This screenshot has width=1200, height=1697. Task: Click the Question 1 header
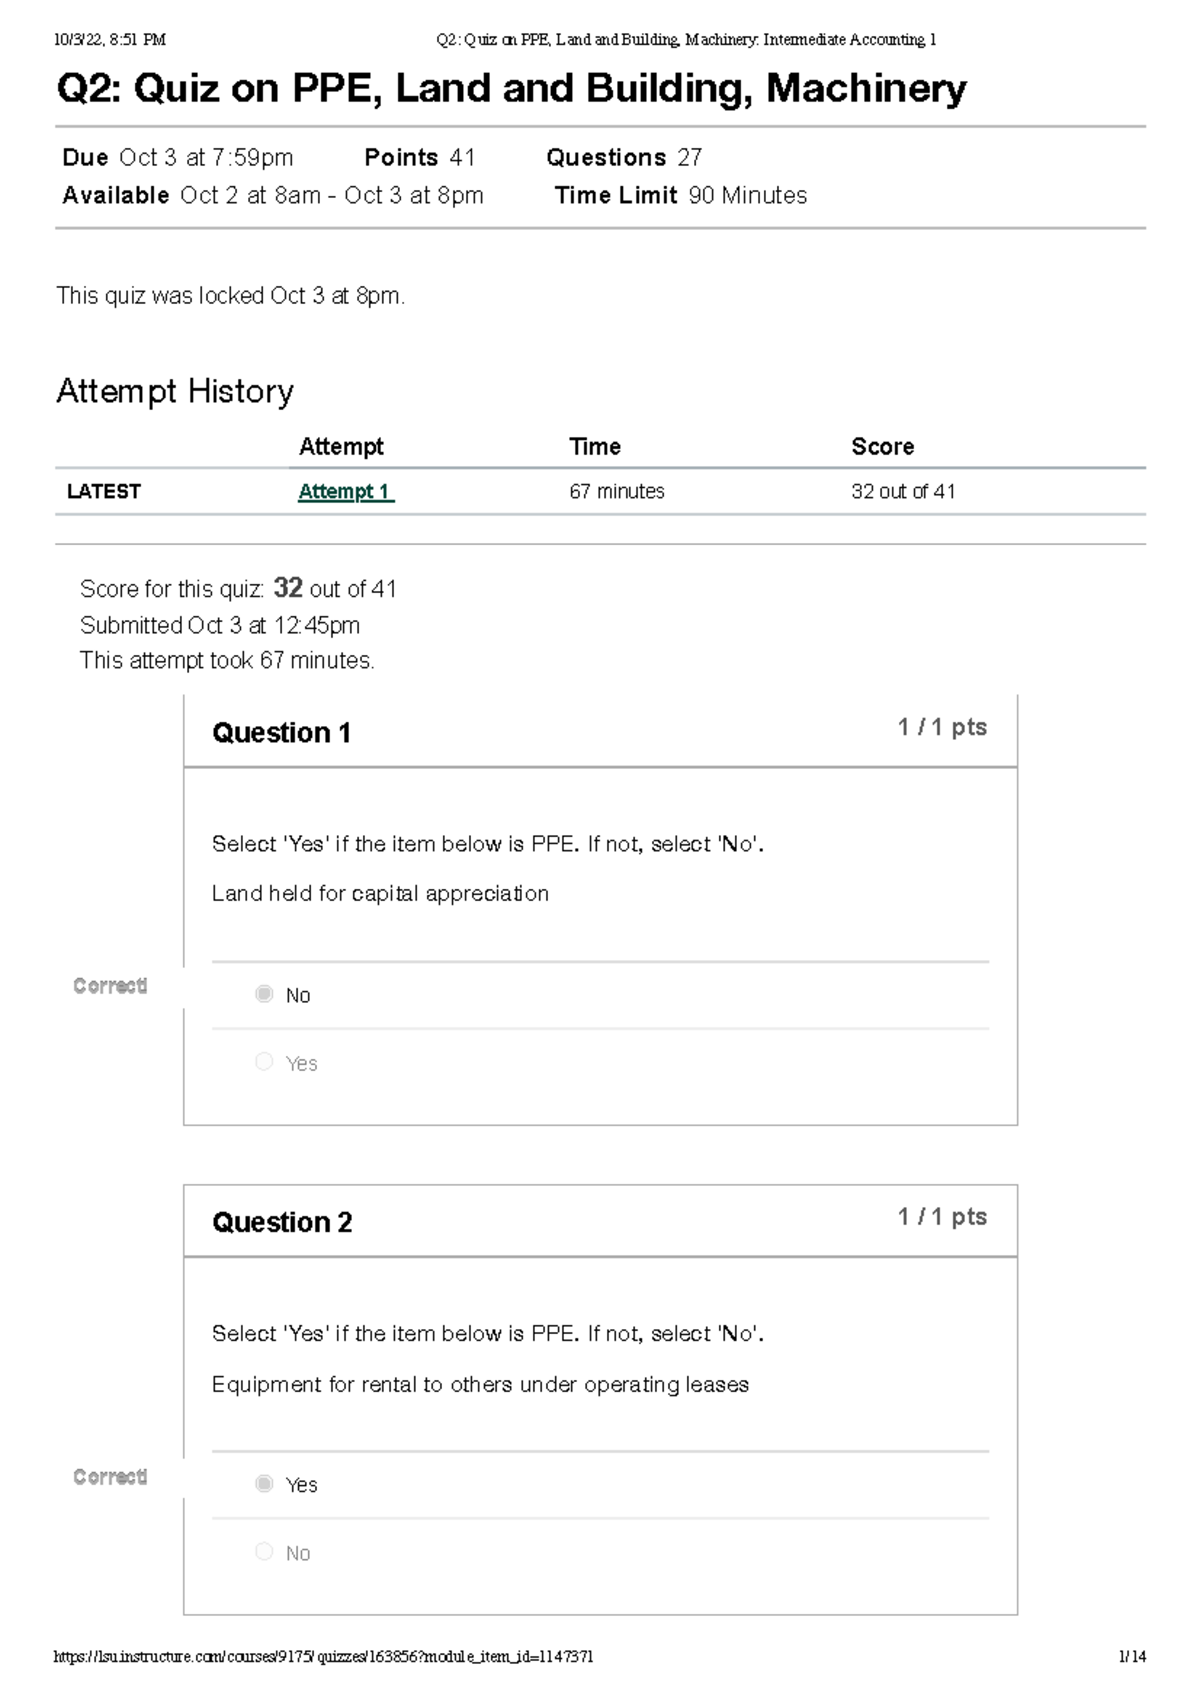(282, 733)
